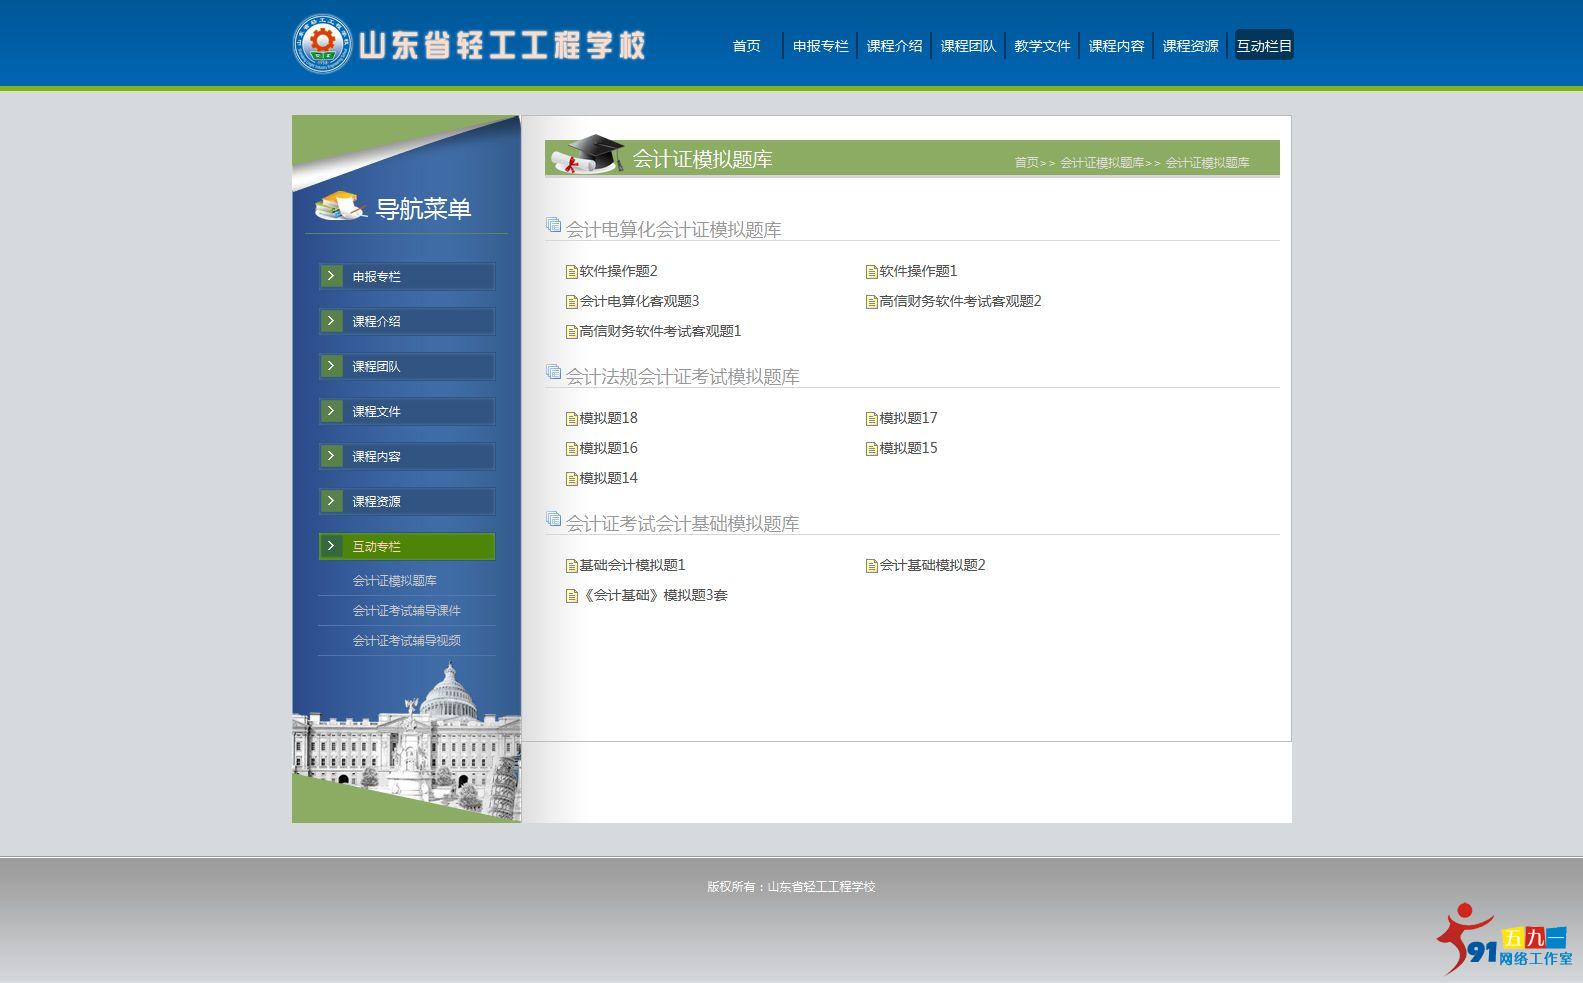The image size is (1583, 983).
Task: Expand the 申报专栏 sidebar arrow
Action: pos(331,276)
